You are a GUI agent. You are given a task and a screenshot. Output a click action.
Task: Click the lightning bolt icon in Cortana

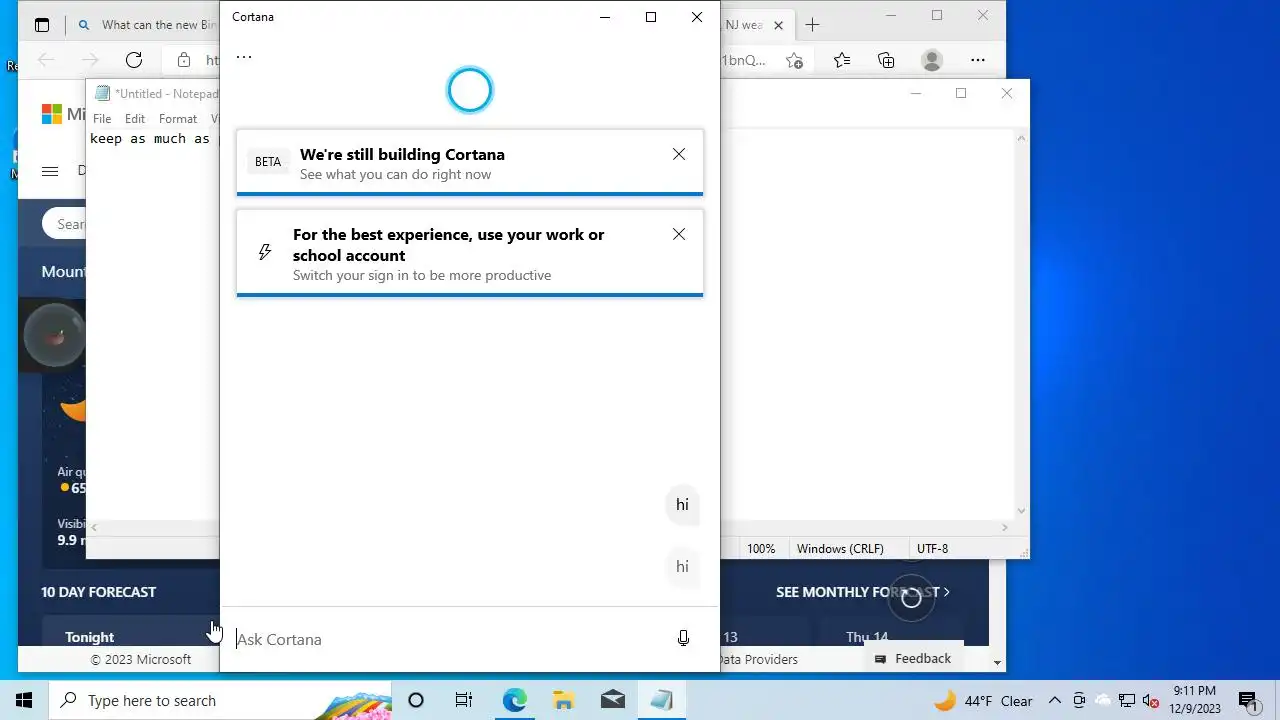(265, 252)
